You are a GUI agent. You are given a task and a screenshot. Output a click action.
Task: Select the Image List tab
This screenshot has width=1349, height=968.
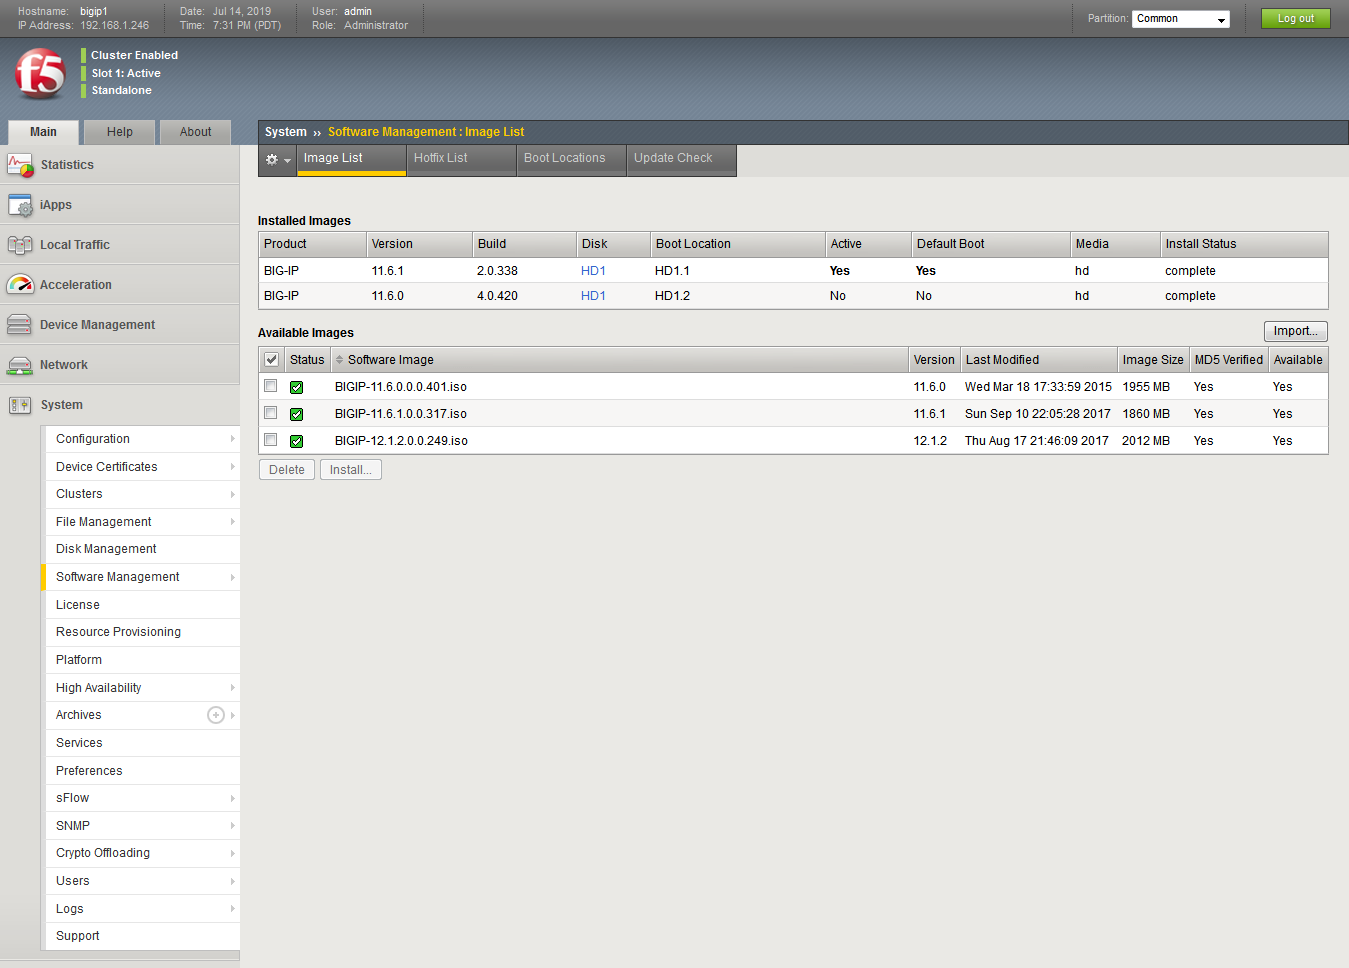click(351, 160)
